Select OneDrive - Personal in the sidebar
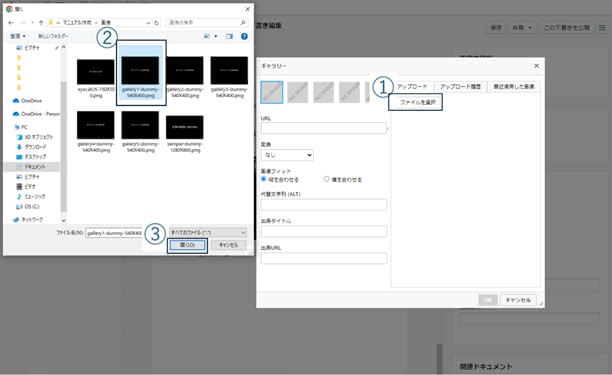Screen dimensions: 612x375 point(36,114)
